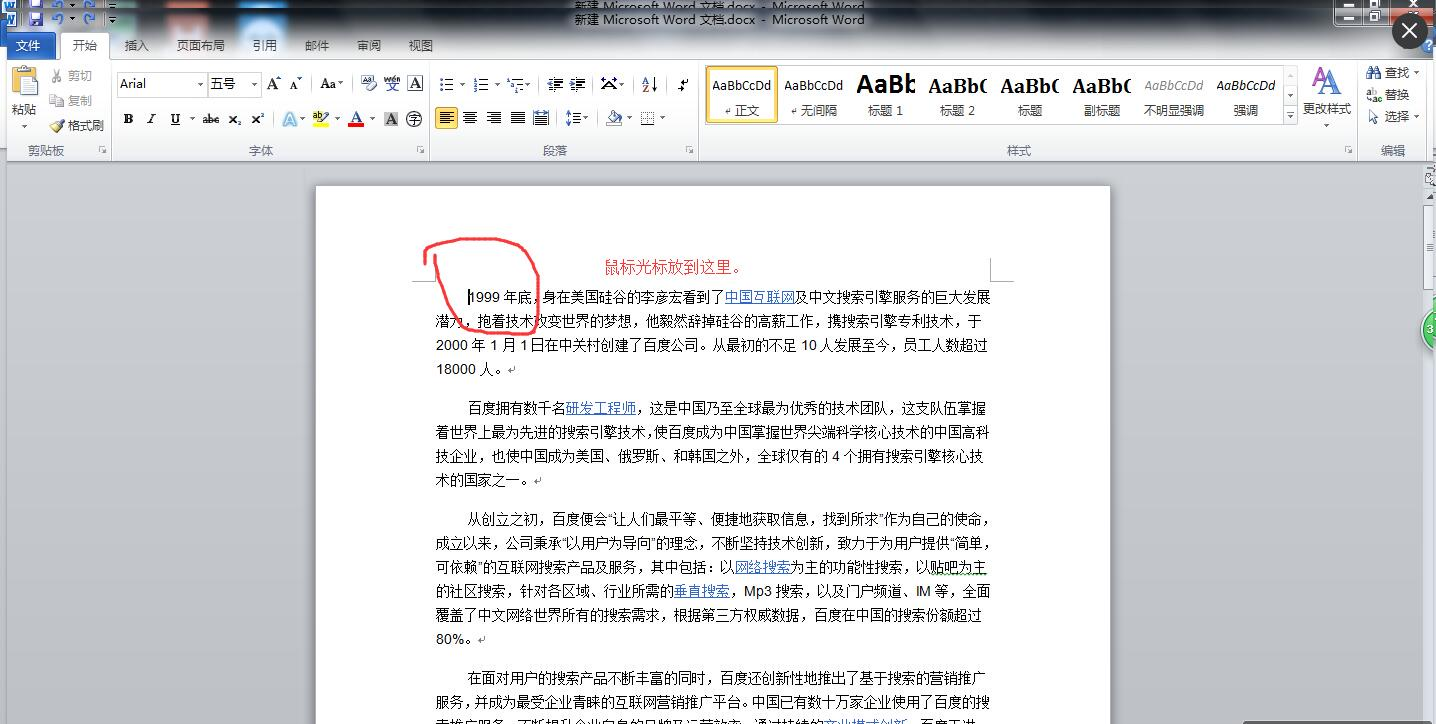
Task: Apply superscript formatting
Action: [257, 119]
